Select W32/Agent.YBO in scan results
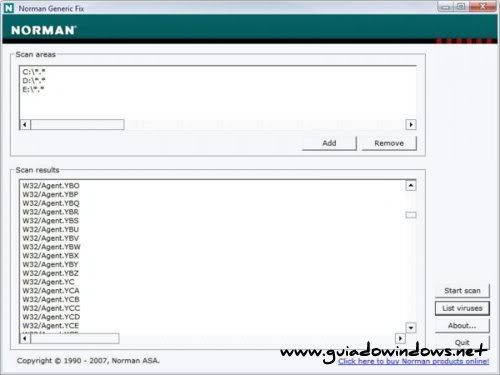This screenshot has width=500, height=375. coord(51,186)
